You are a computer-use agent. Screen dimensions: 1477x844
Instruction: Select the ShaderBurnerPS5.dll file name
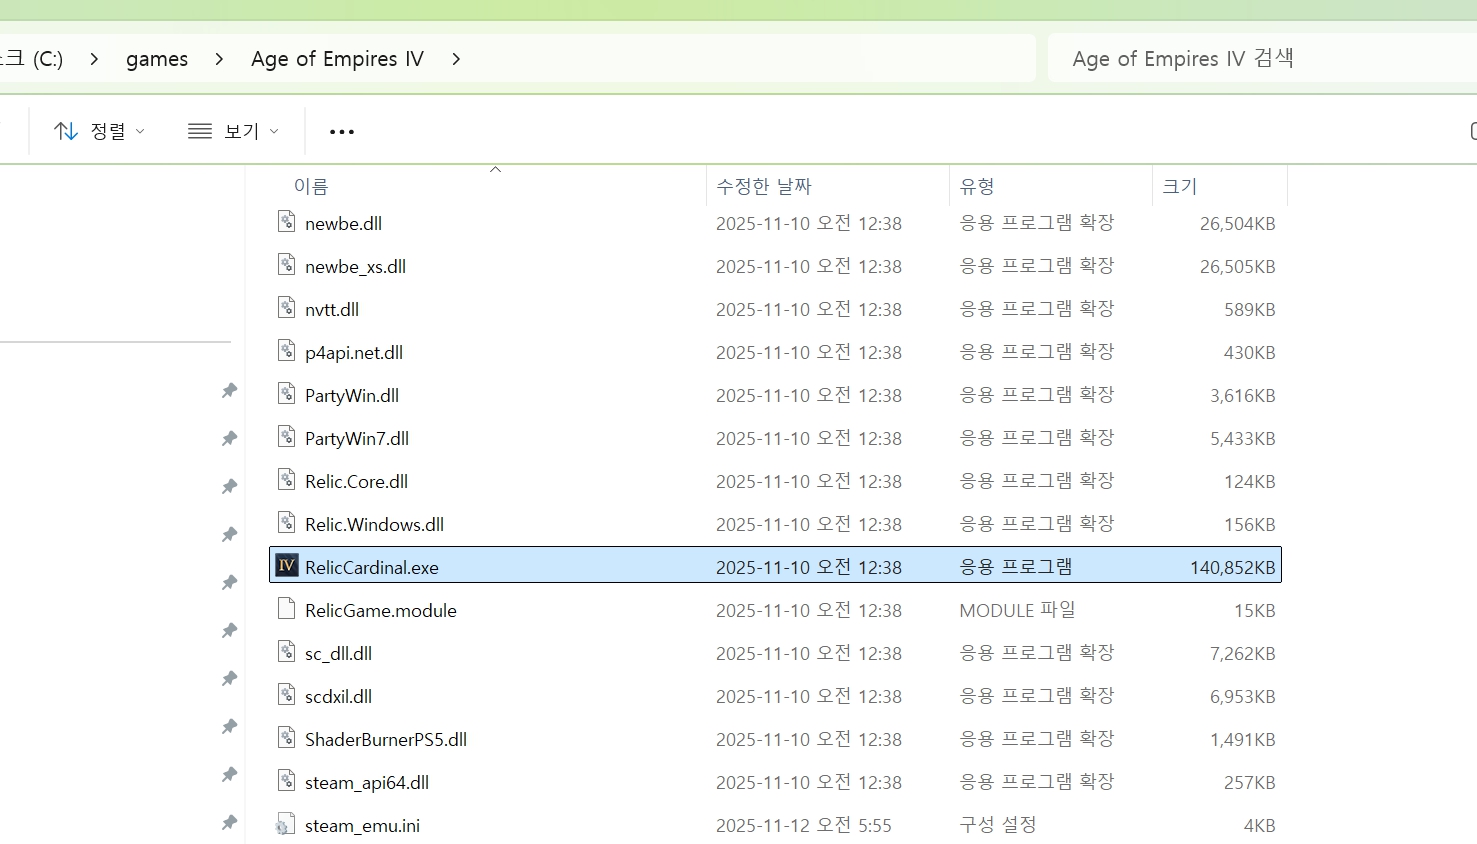(x=386, y=740)
